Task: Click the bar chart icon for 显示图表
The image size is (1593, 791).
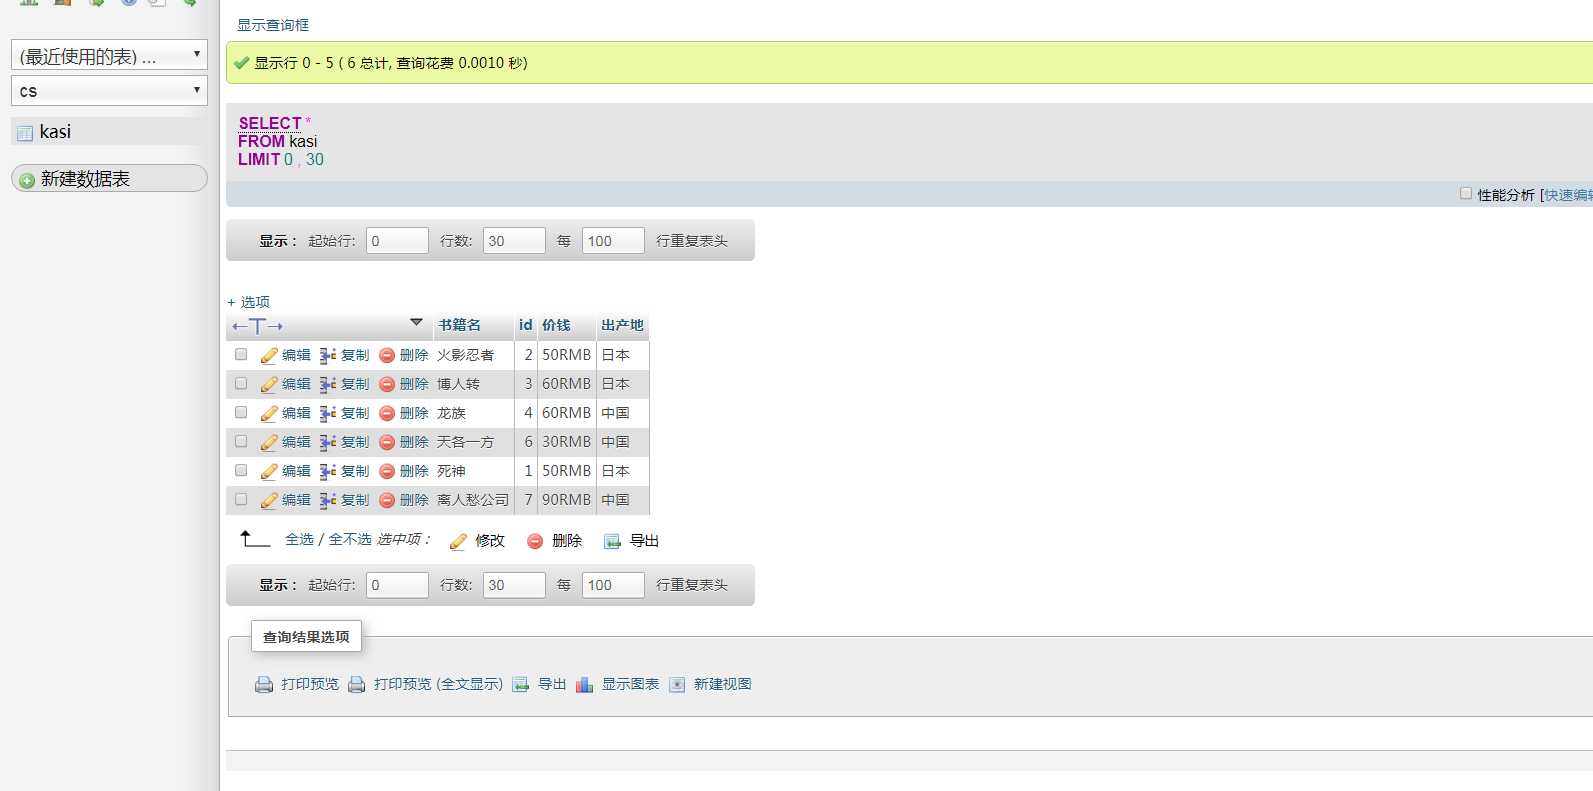Action: click(585, 685)
